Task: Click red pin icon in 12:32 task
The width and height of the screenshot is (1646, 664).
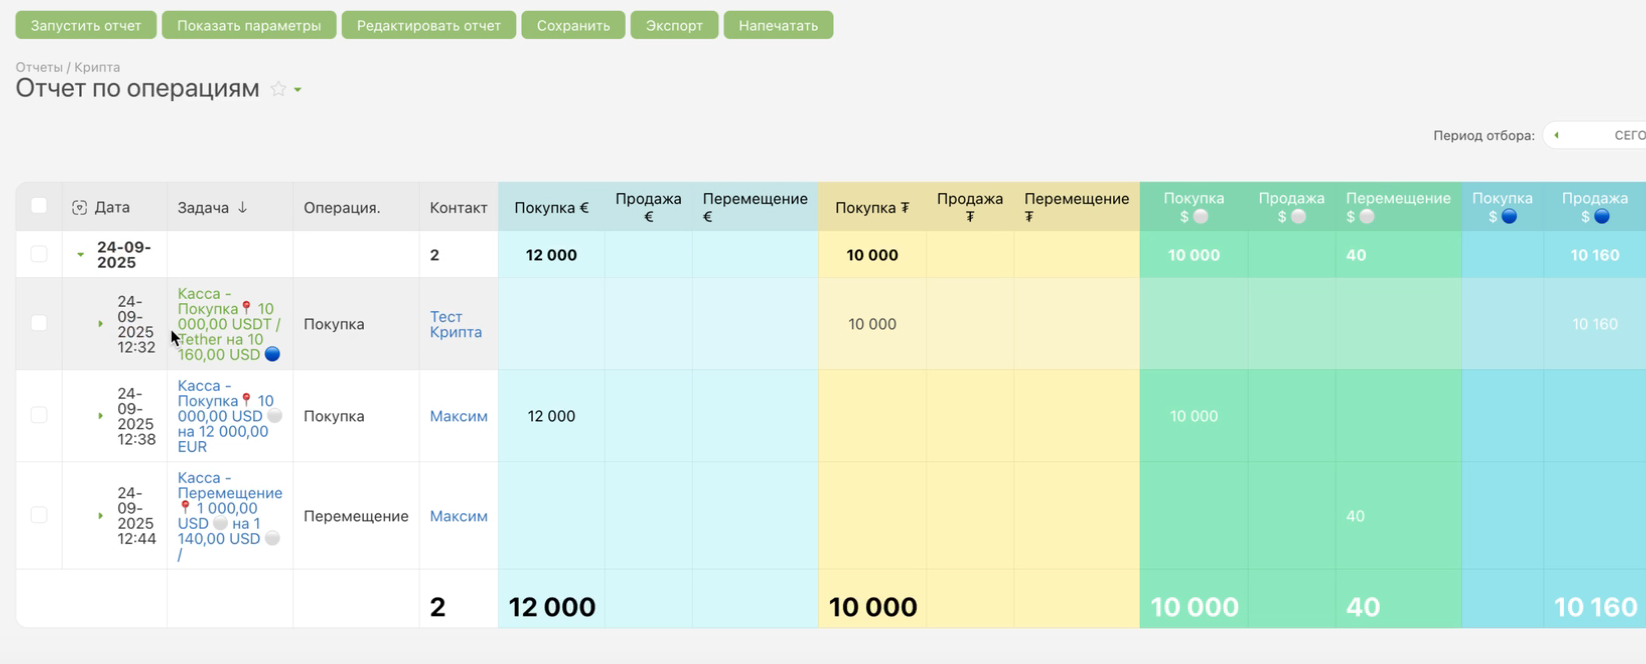Action: tap(247, 309)
